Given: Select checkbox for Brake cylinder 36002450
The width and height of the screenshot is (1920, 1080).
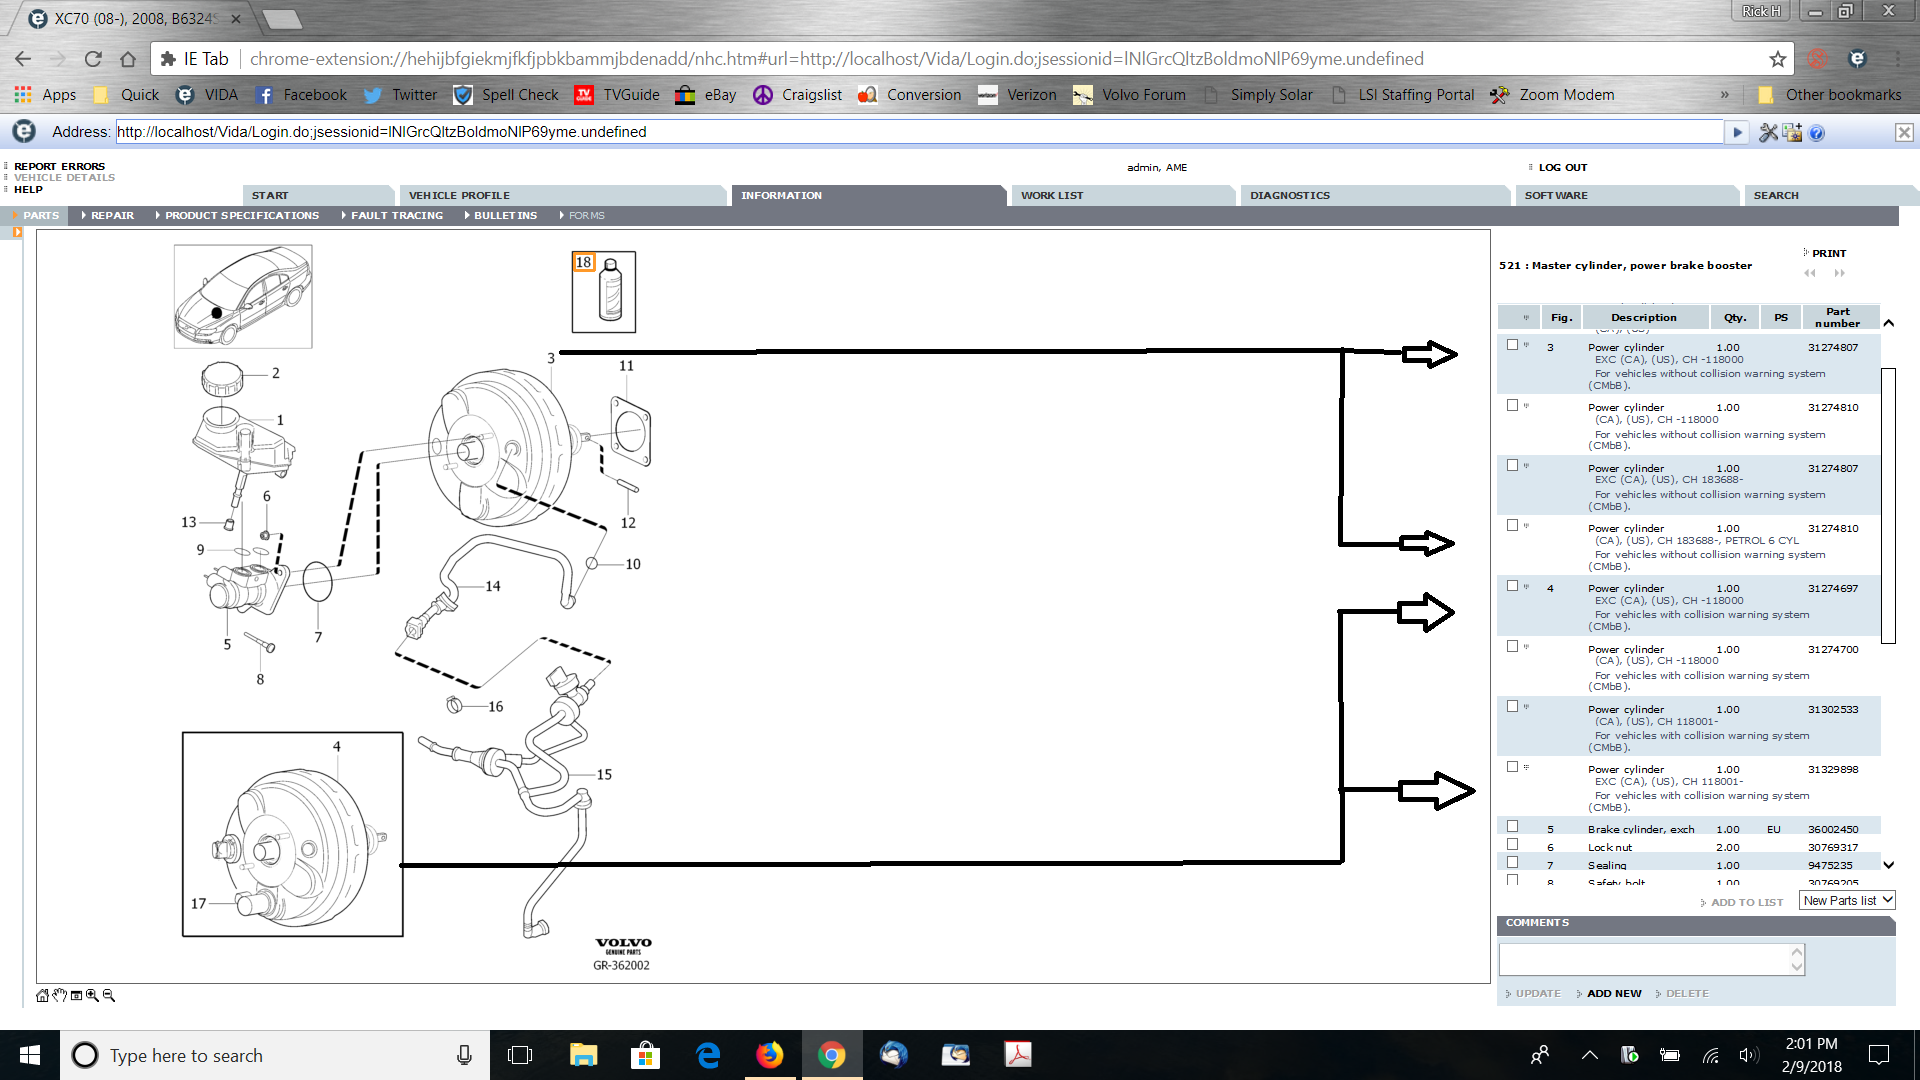Looking at the screenshot, I should click(x=1512, y=827).
